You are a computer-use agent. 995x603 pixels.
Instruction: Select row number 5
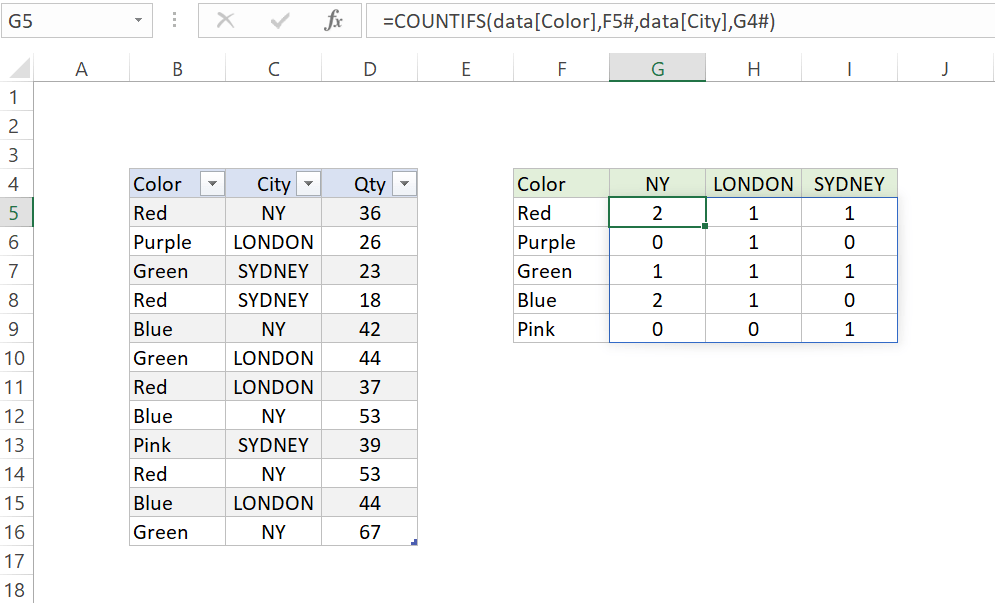16,213
